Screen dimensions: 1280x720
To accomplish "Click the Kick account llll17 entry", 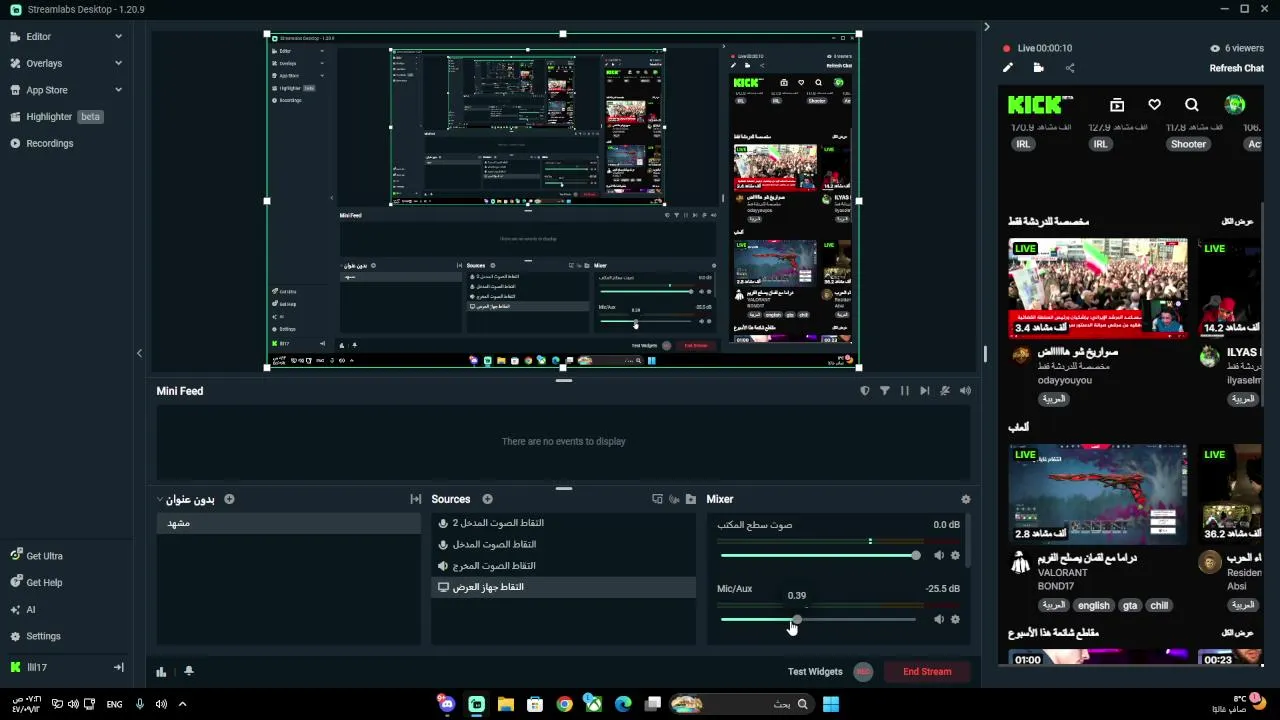I will coord(36,667).
